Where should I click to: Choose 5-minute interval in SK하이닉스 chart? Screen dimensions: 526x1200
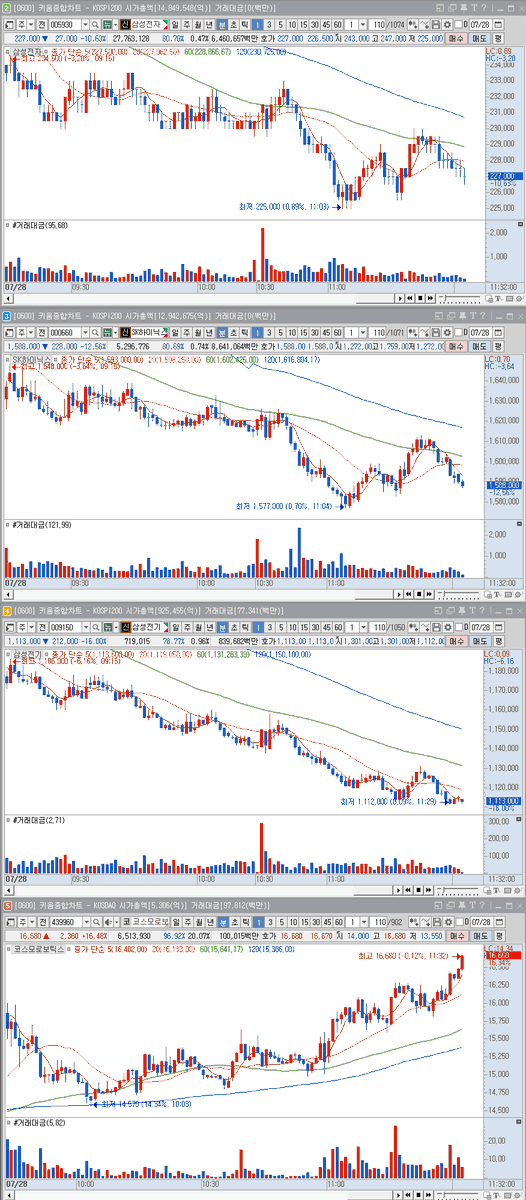[281, 332]
